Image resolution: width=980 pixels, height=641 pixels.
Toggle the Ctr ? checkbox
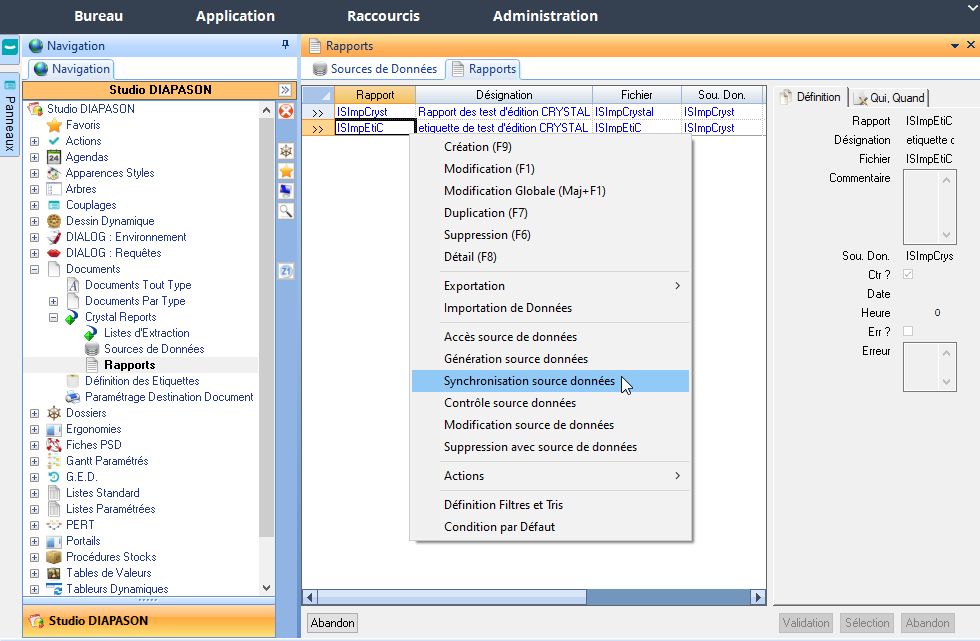pyautogui.click(x=908, y=275)
